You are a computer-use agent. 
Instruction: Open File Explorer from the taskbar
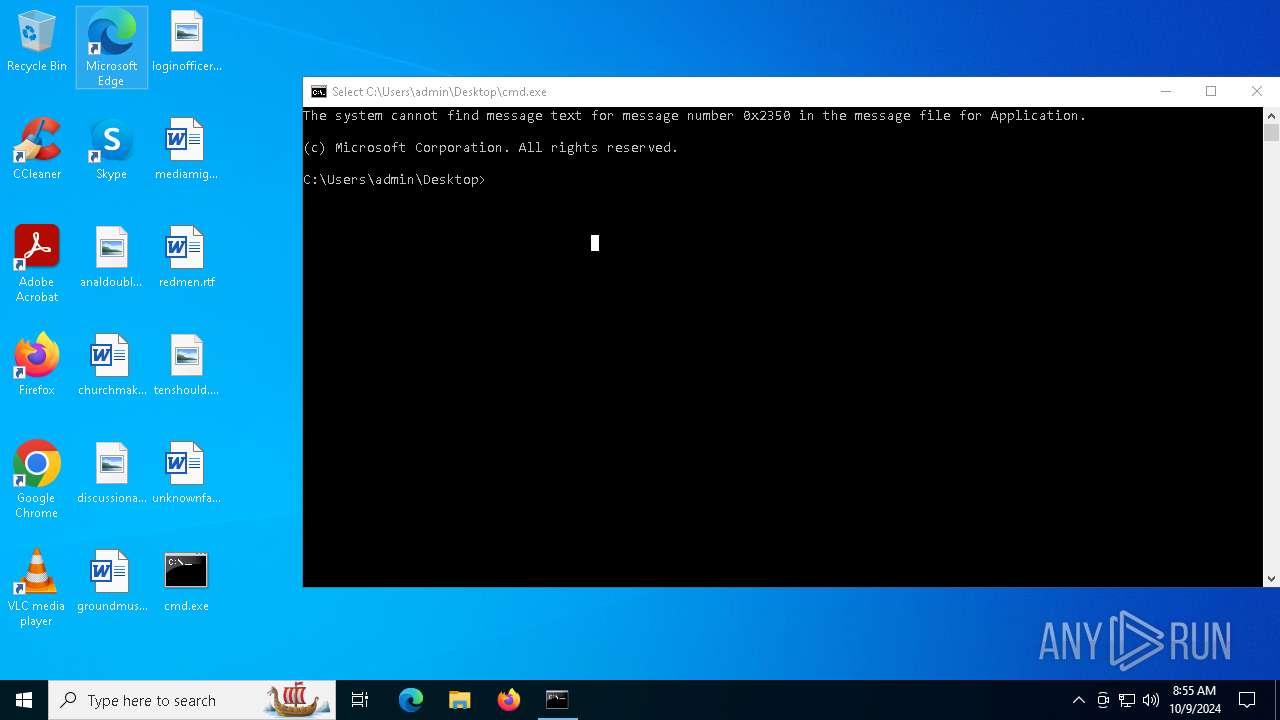coord(459,700)
